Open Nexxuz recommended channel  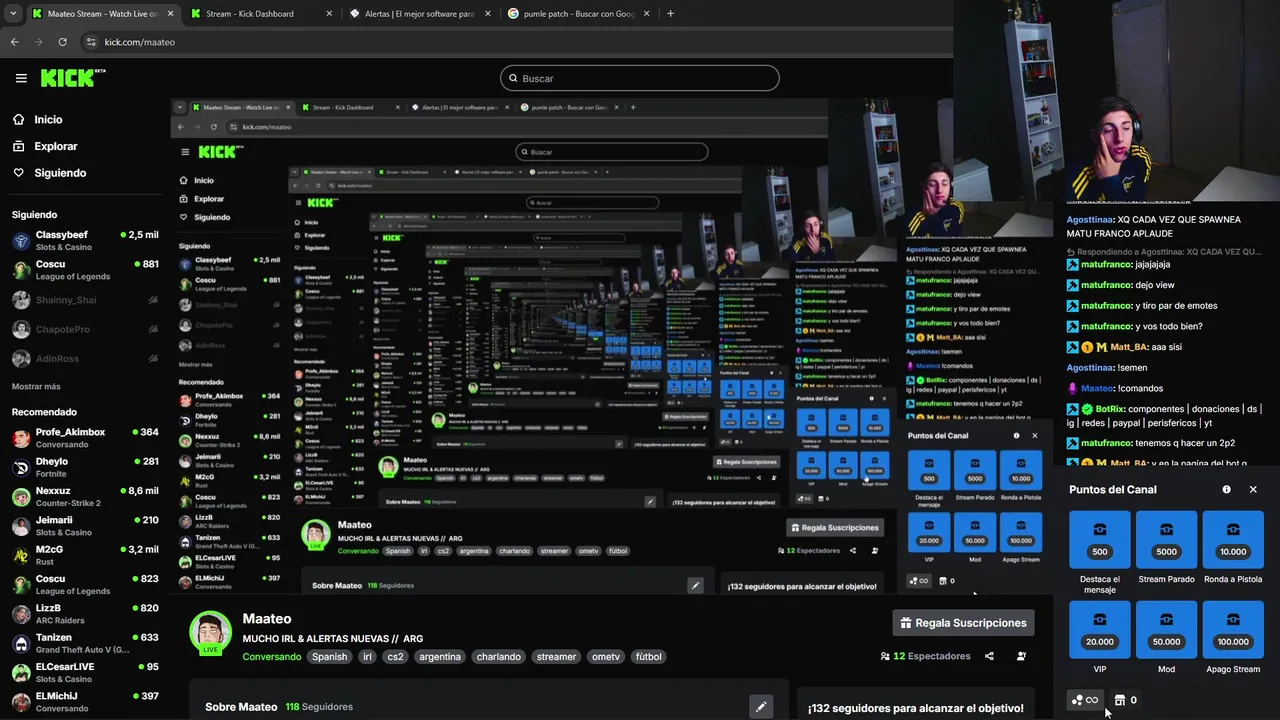coord(85,497)
